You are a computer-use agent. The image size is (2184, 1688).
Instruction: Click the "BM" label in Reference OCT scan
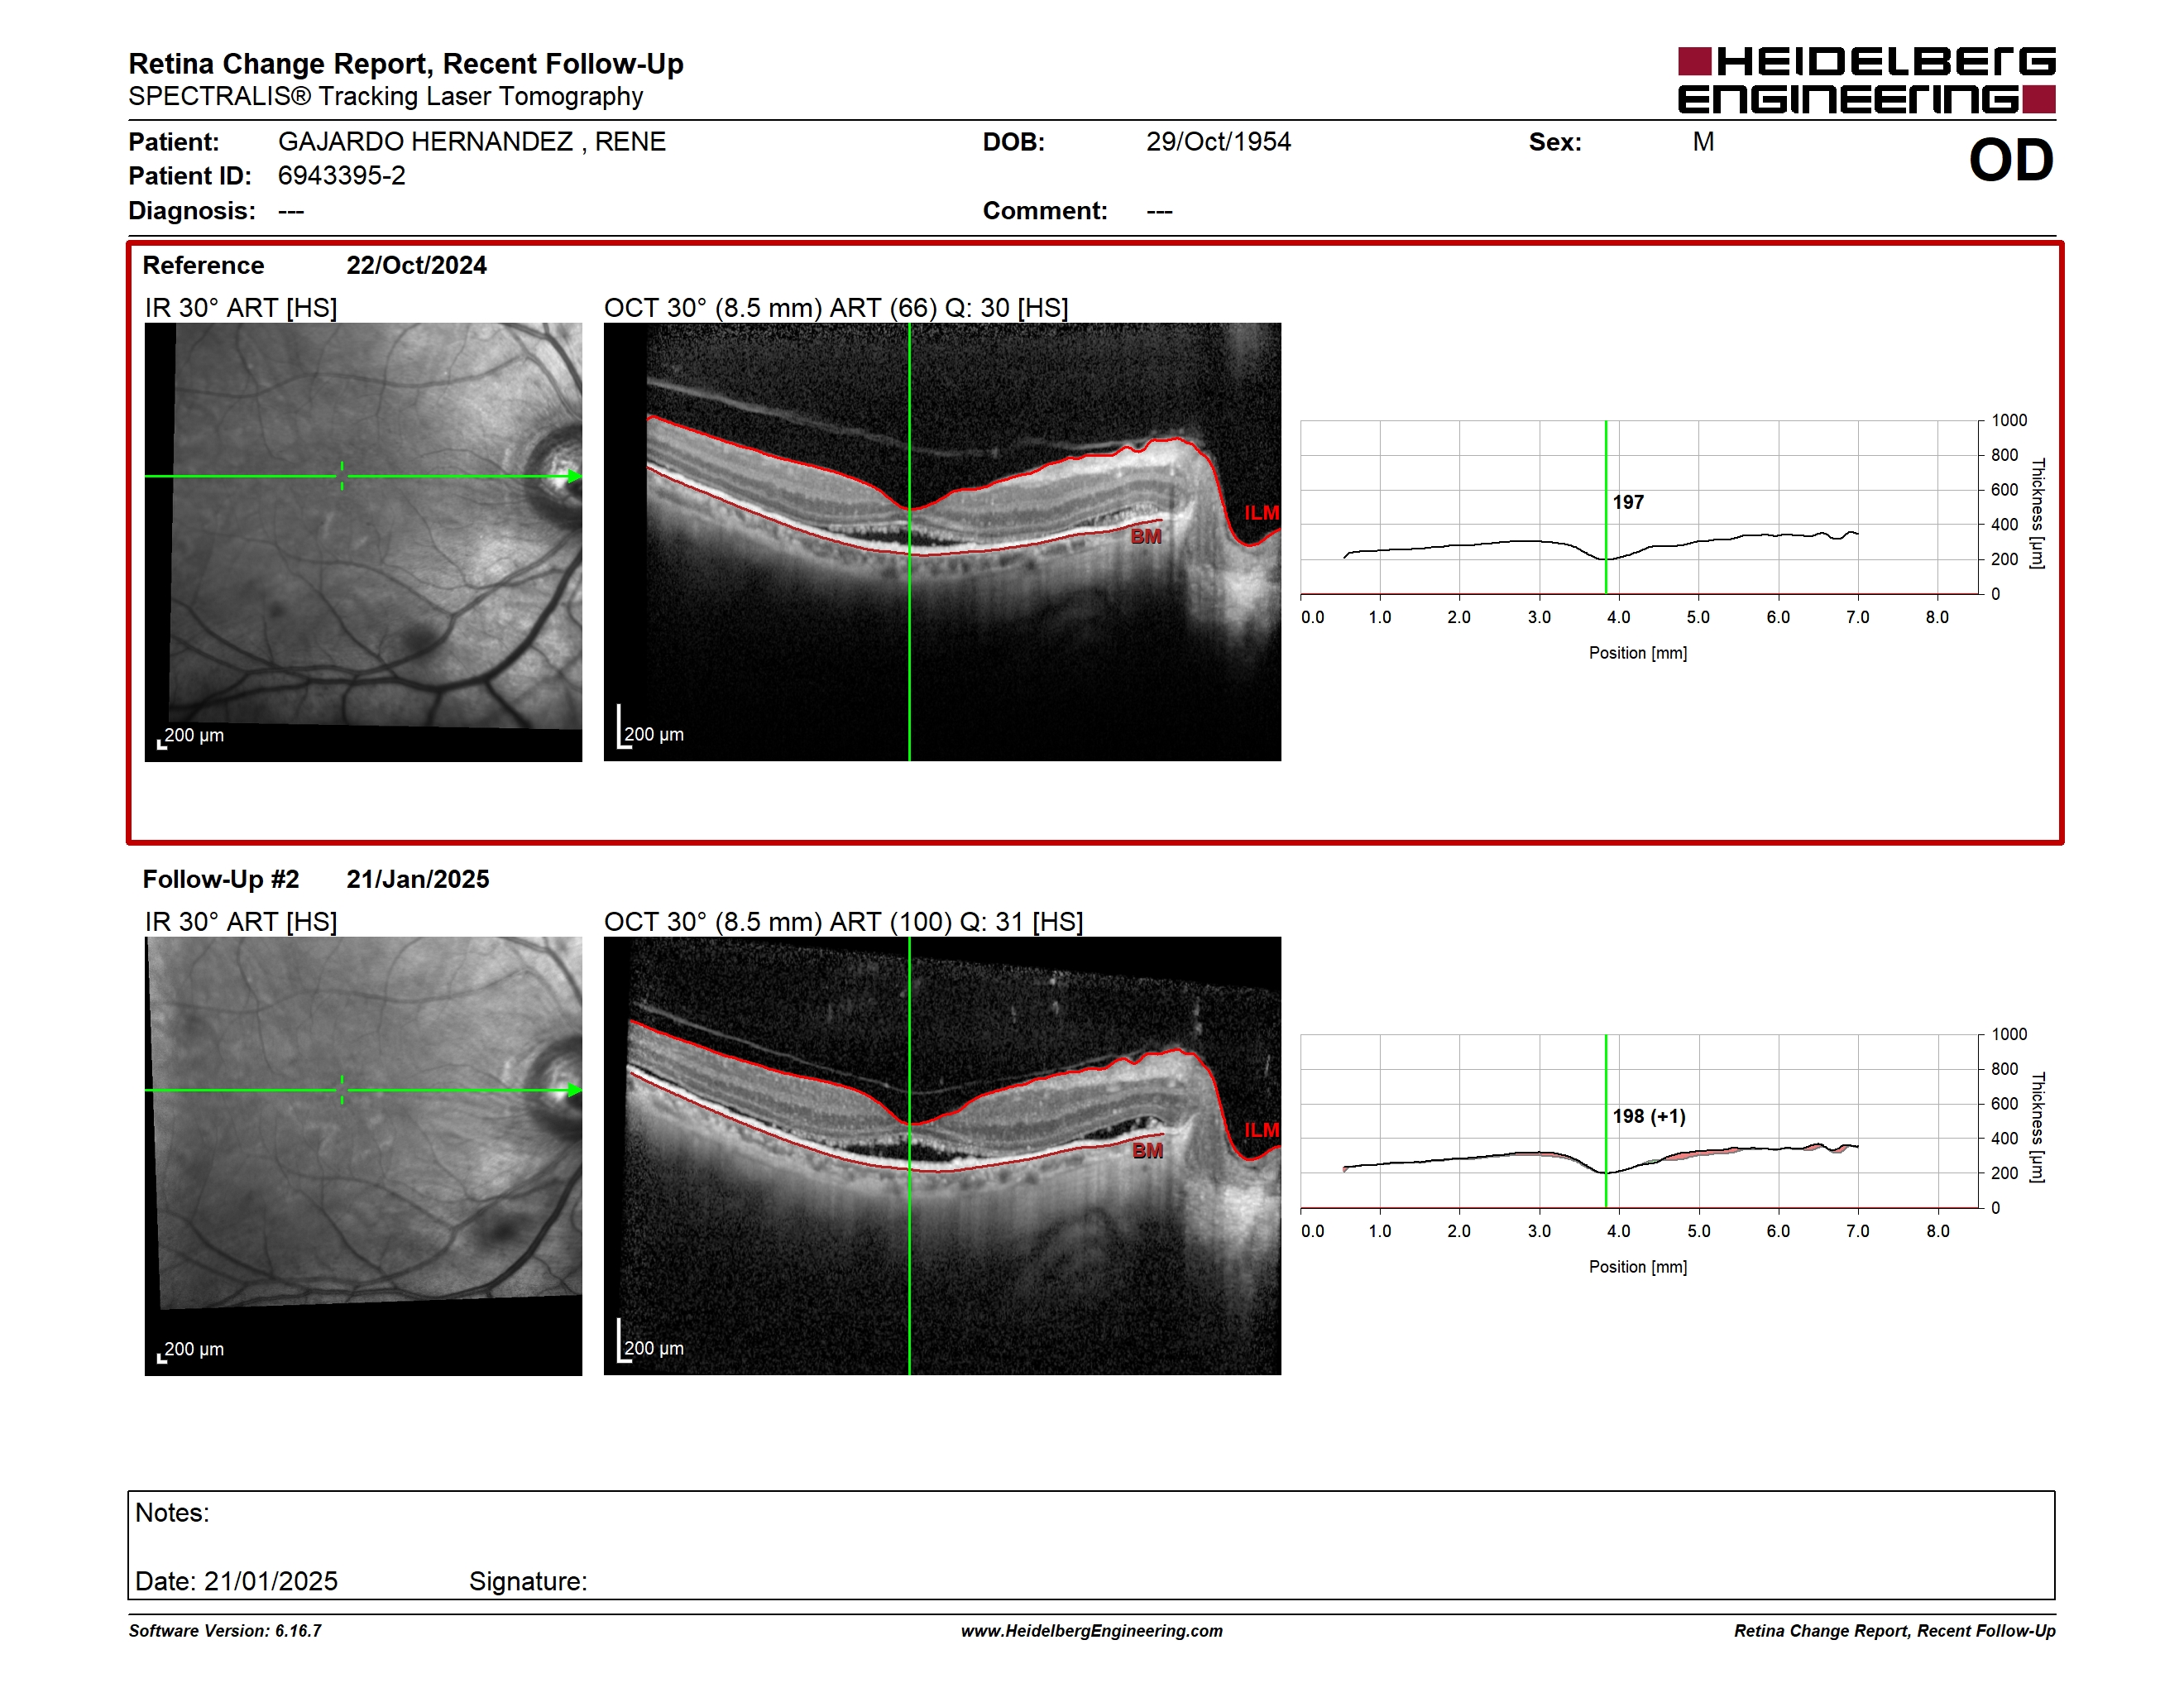pyautogui.click(x=1146, y=536)
